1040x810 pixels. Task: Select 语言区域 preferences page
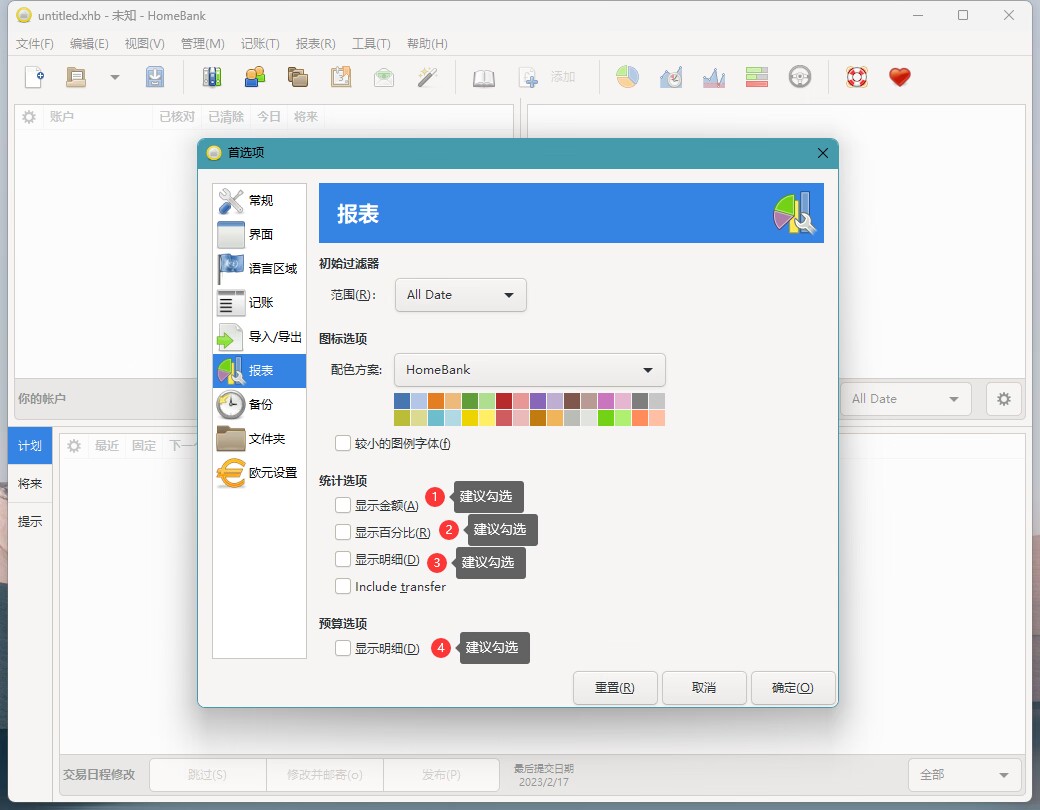[x=259, y=268]
